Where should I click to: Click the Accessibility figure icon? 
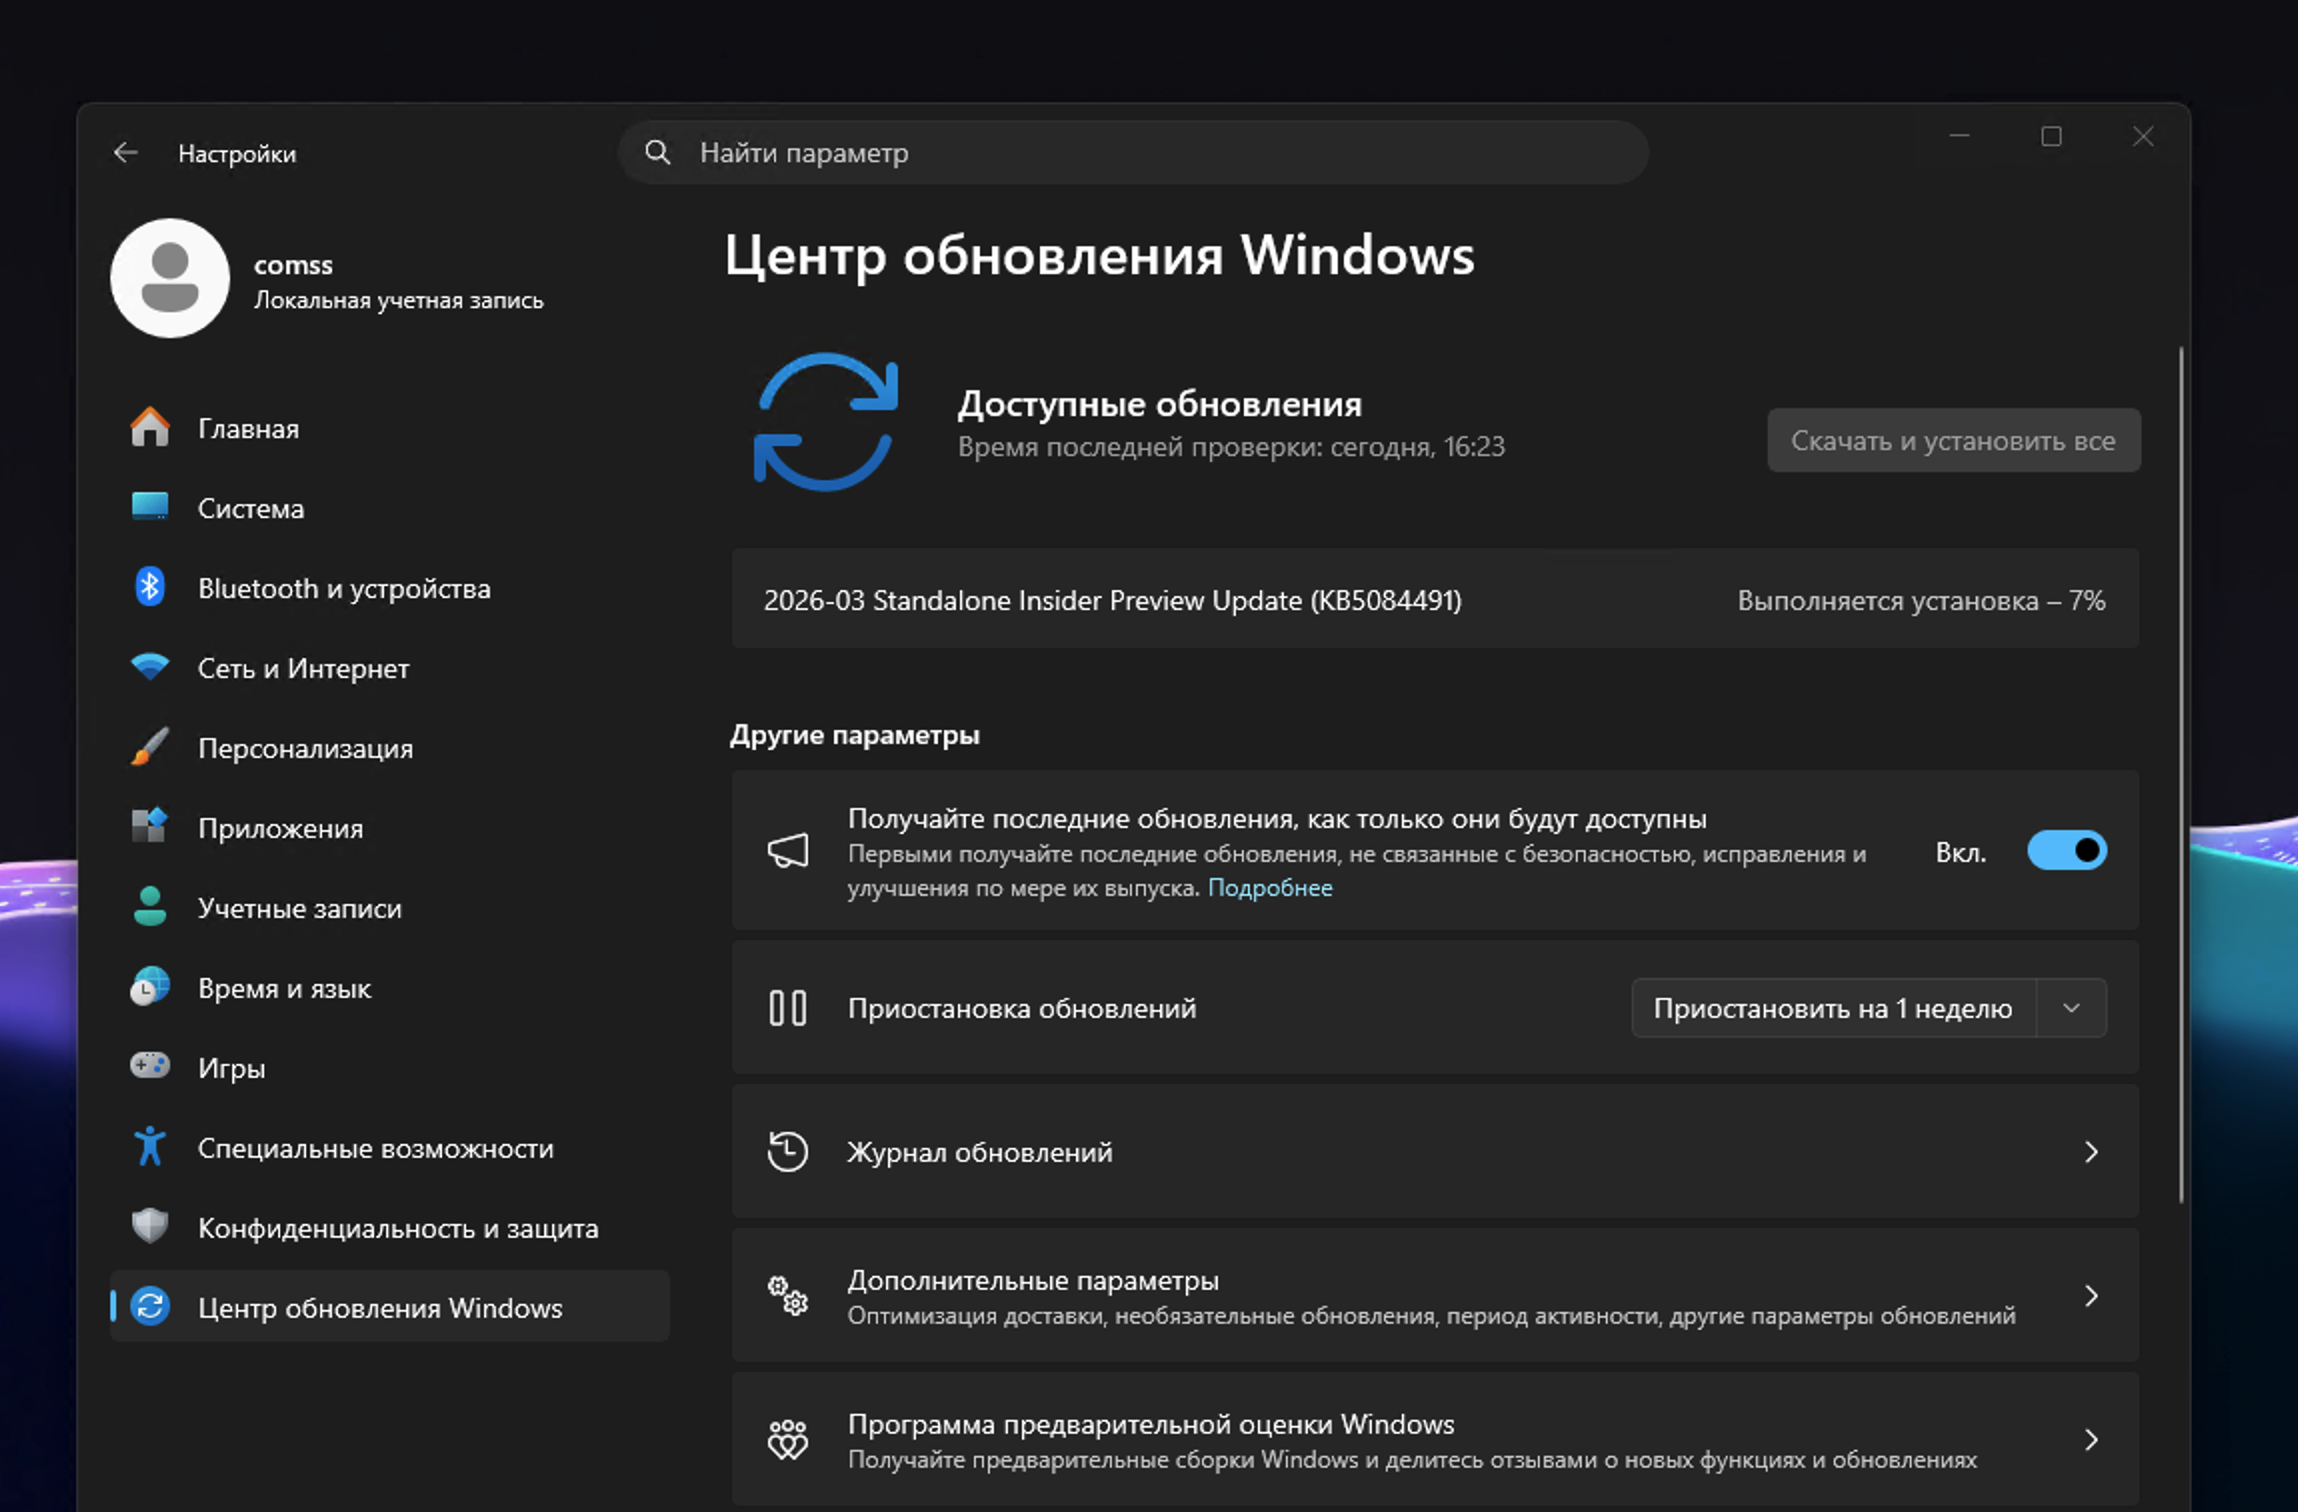(150, 1147)
